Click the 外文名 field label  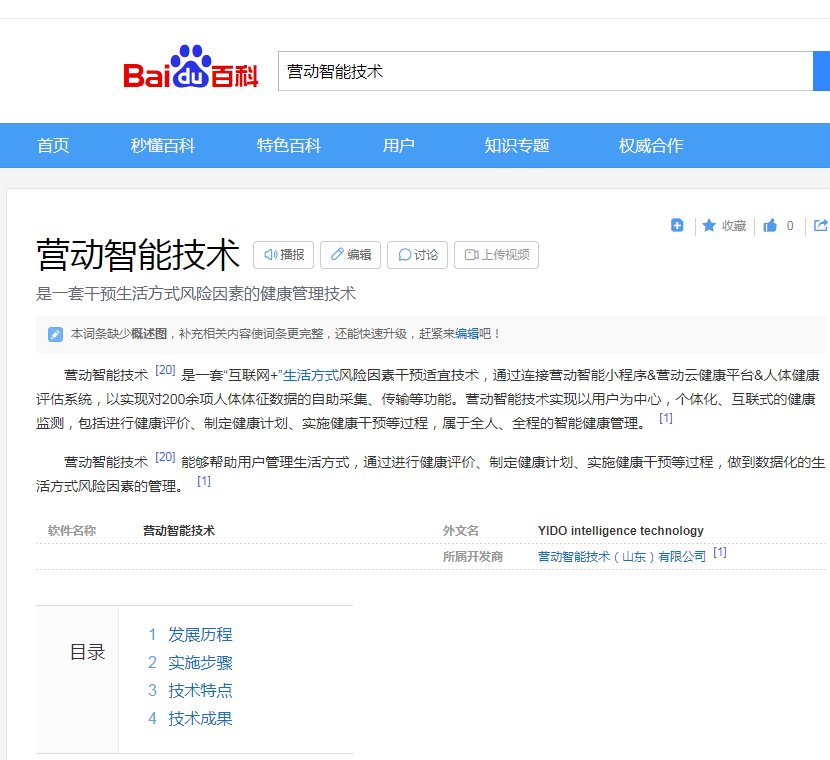tap(461, 531)
